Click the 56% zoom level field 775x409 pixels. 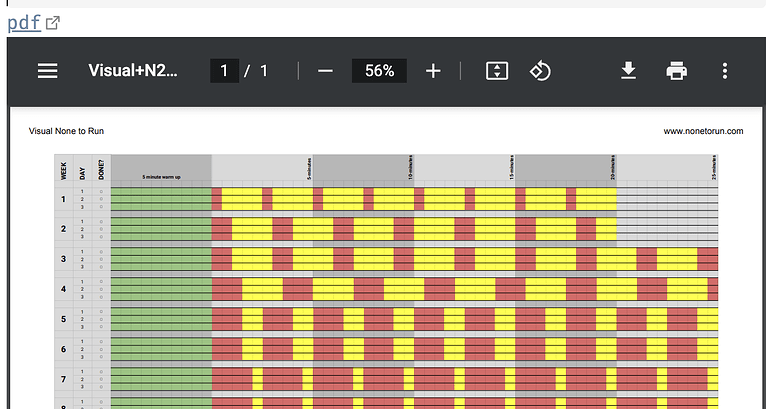coord(379,71)
